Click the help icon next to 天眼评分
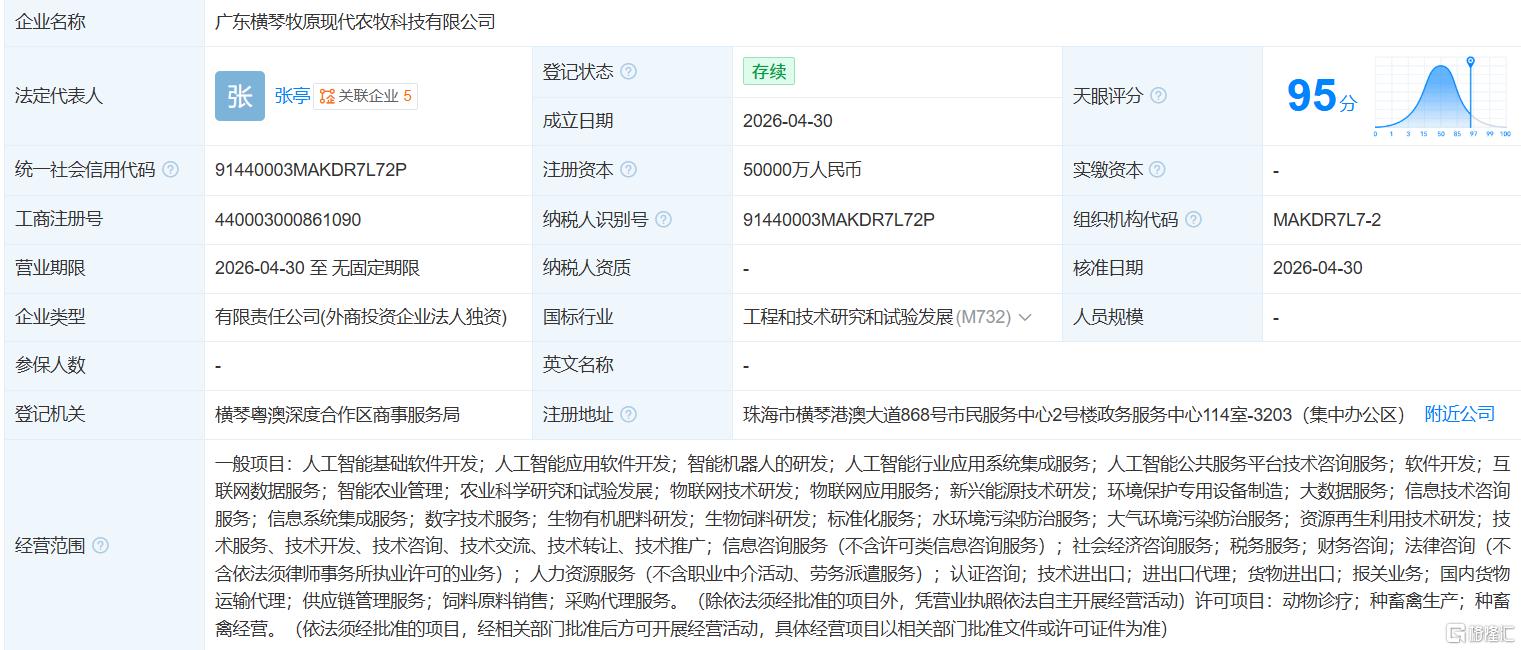The image size is (1521, 650). tap(1158, 96)
